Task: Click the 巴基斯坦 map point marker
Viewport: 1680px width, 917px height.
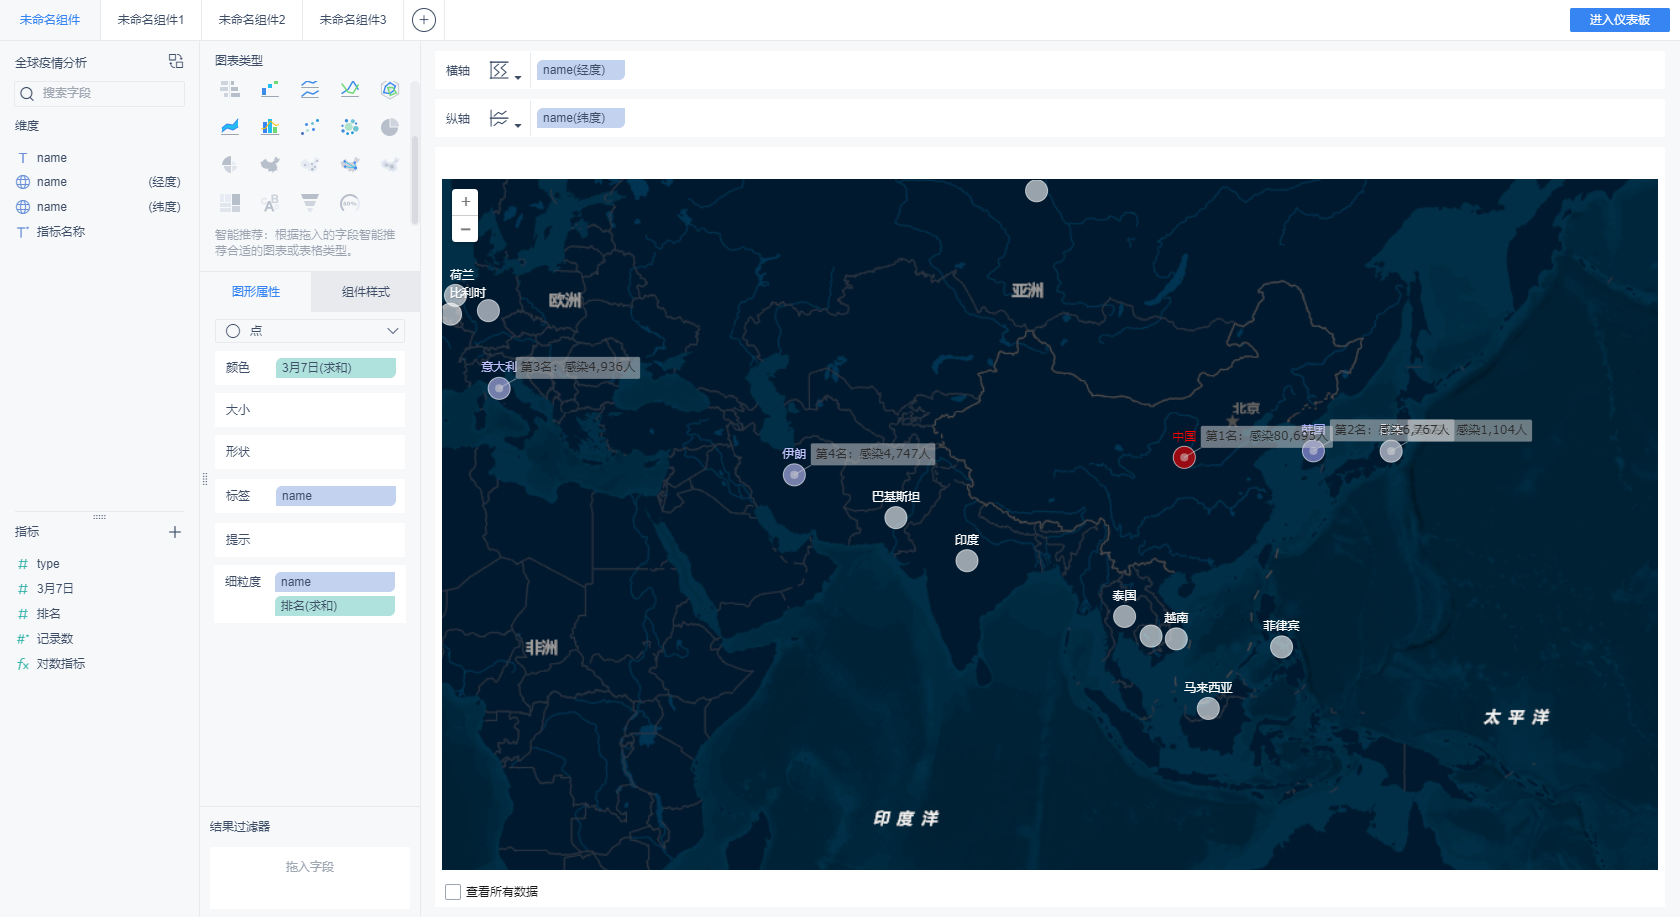Action: (896, 518)
